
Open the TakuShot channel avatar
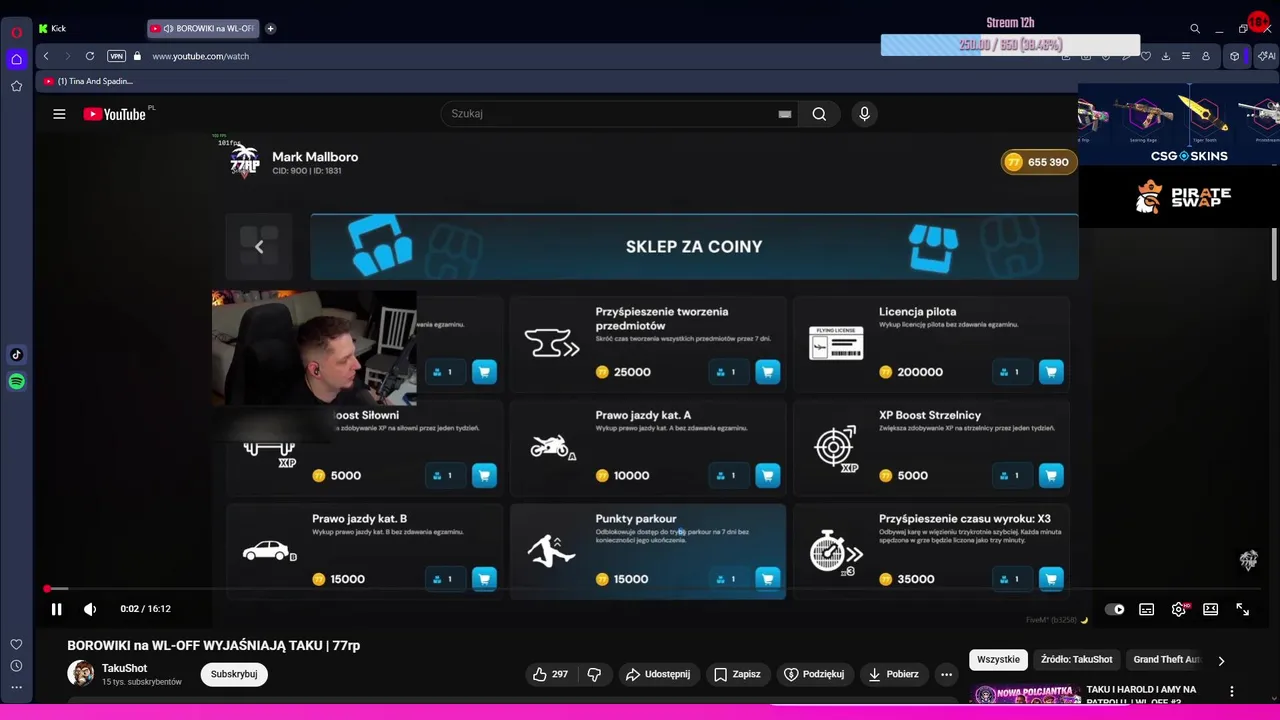click(x=81, y=673)
